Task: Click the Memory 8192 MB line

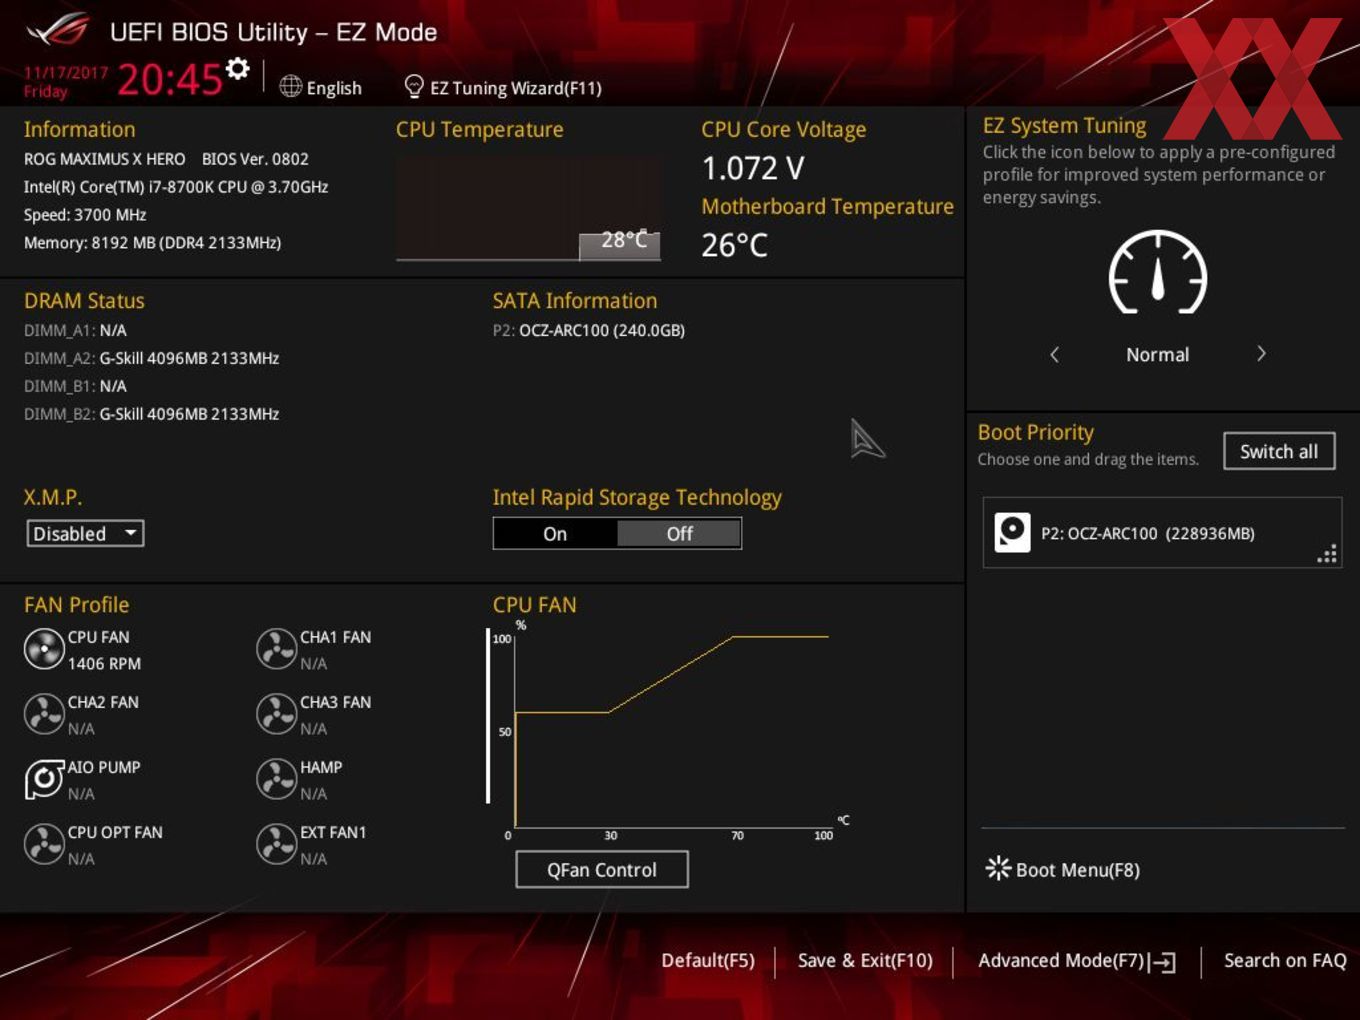Action: coord(152,243)
